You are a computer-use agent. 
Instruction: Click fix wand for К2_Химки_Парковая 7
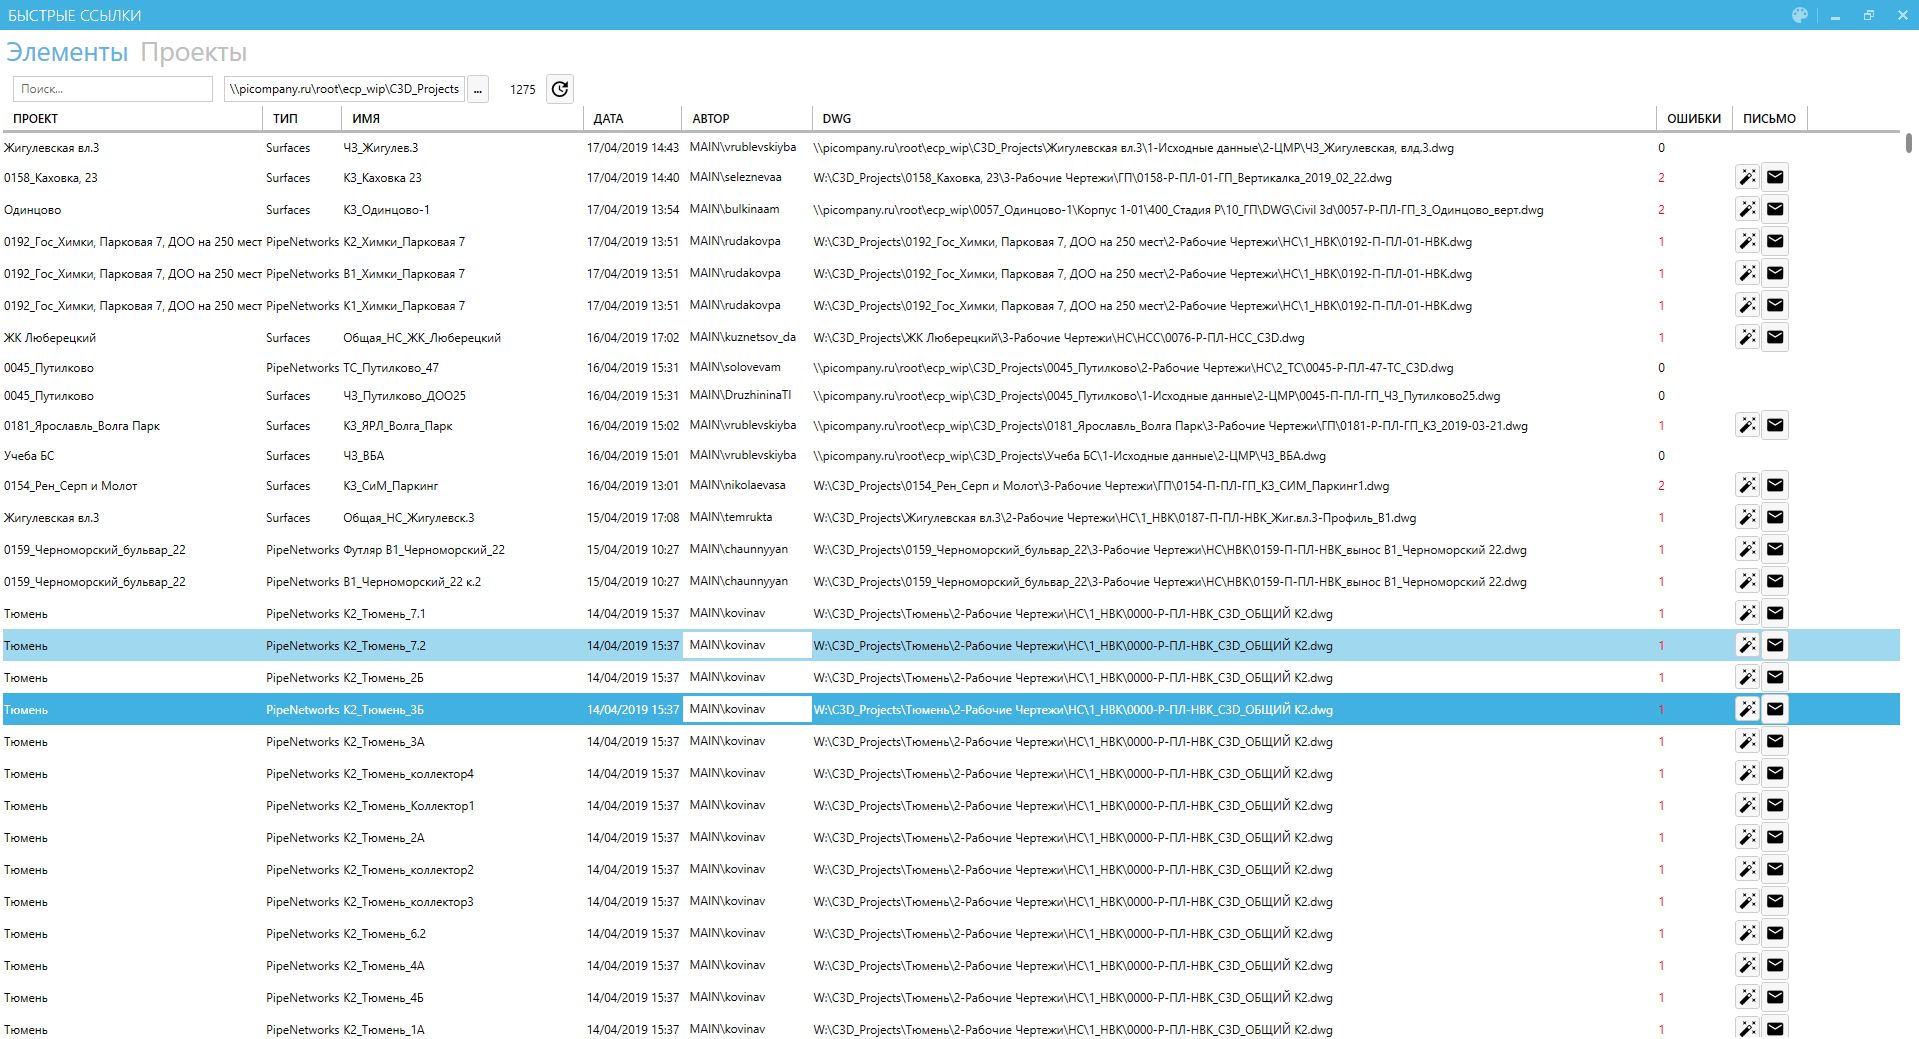point(1747,241)
